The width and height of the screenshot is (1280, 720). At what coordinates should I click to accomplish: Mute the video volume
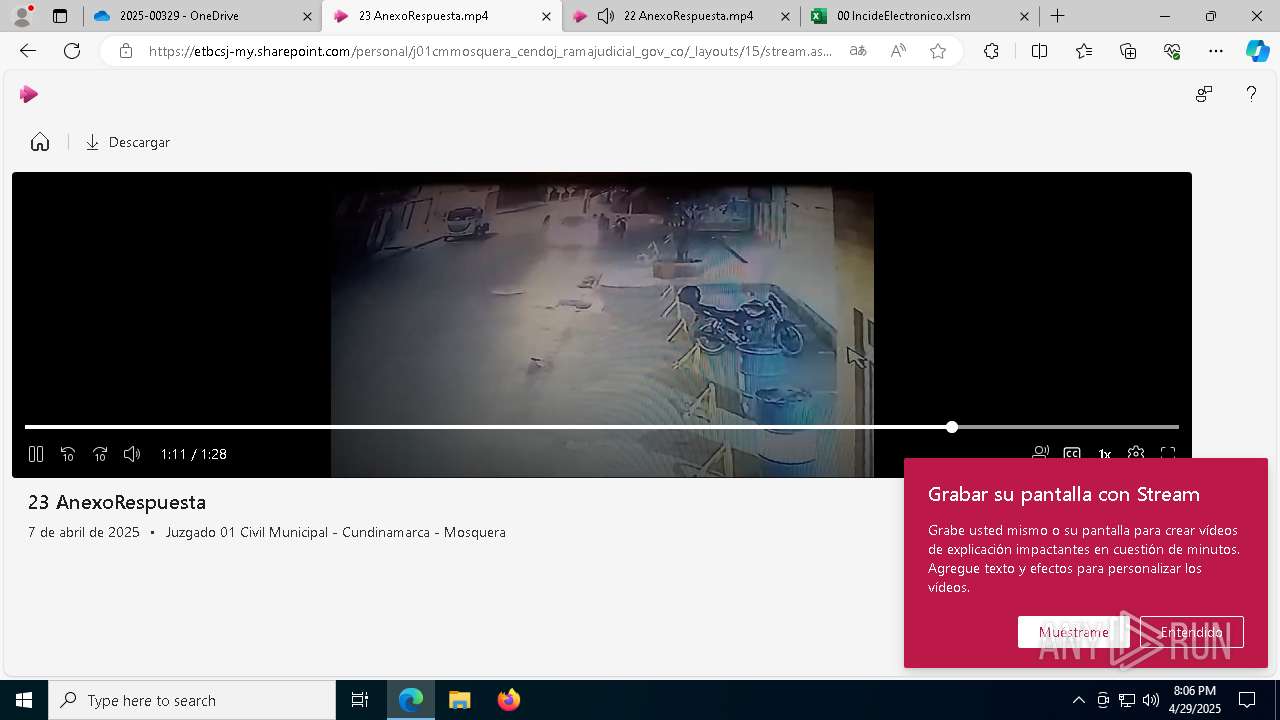(x=132, y=454)
